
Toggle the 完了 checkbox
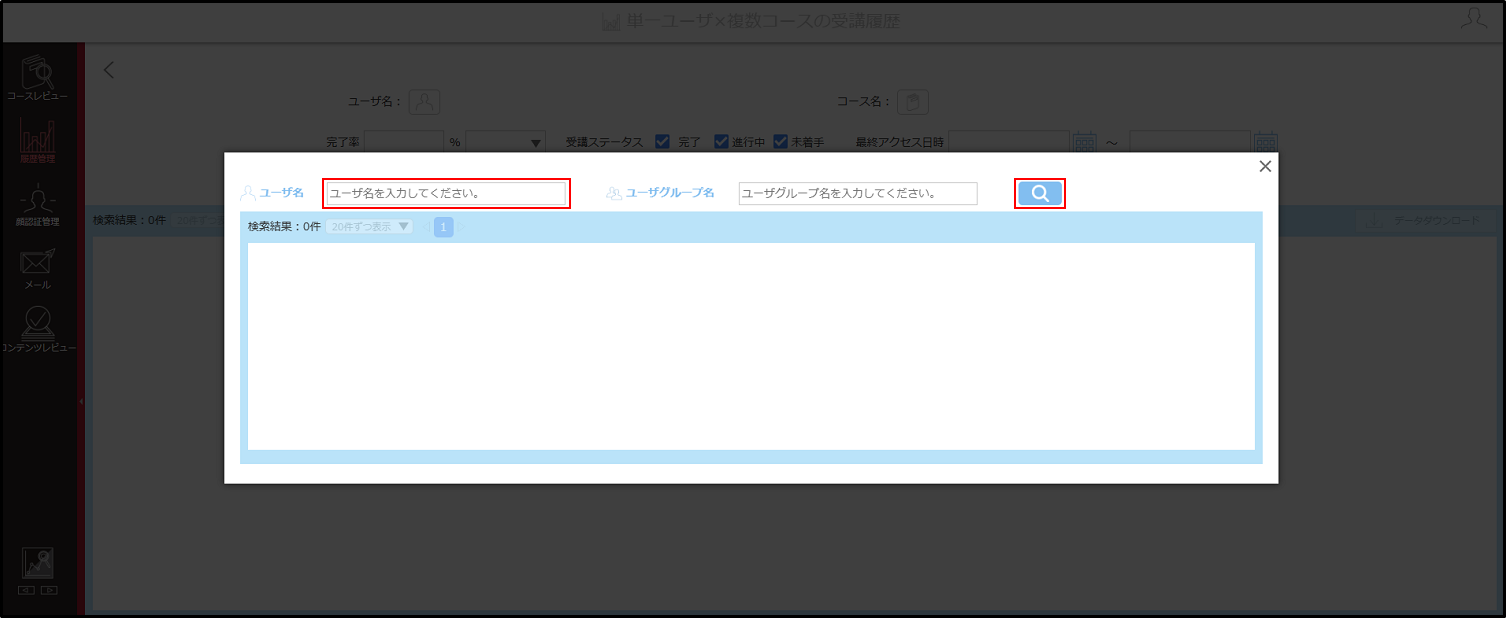tap(662, 142)
